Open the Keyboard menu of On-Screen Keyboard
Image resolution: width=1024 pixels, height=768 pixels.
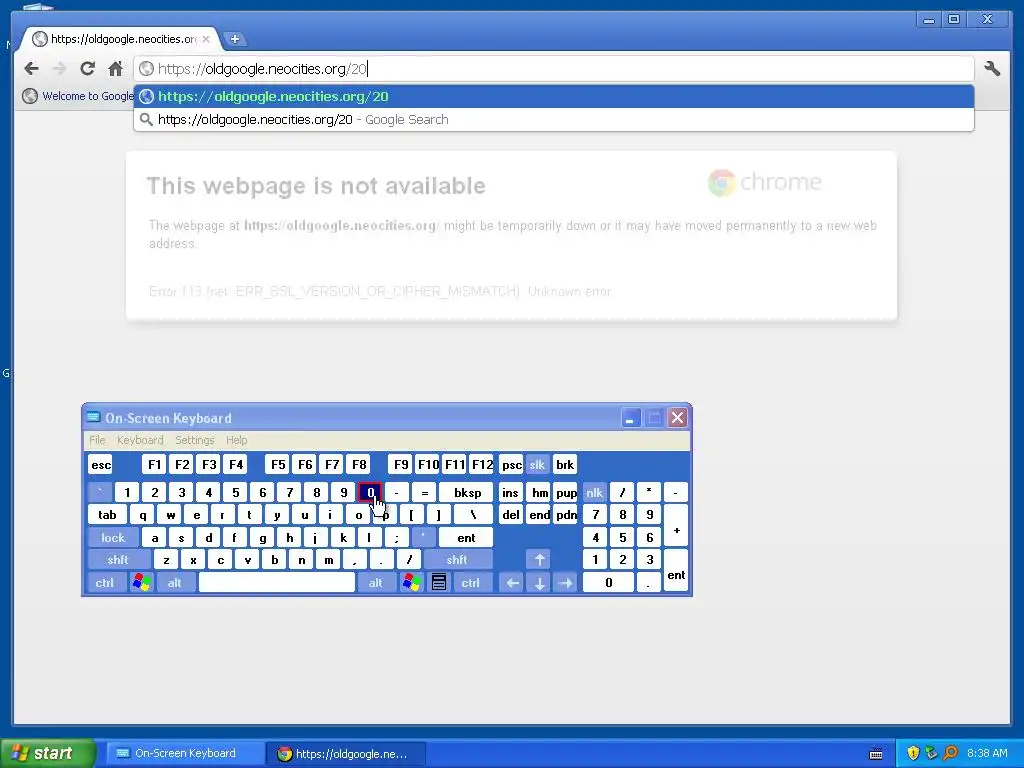(x=140, y=440)
